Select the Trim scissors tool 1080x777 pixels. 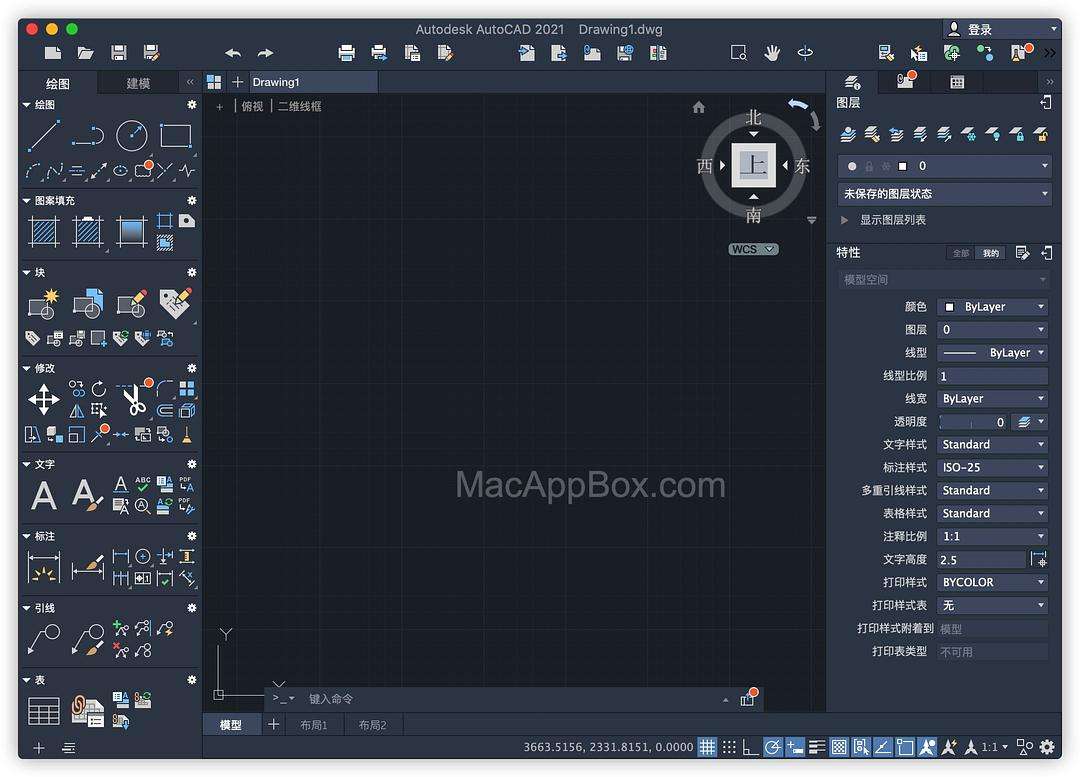click(x=135, y=400)
